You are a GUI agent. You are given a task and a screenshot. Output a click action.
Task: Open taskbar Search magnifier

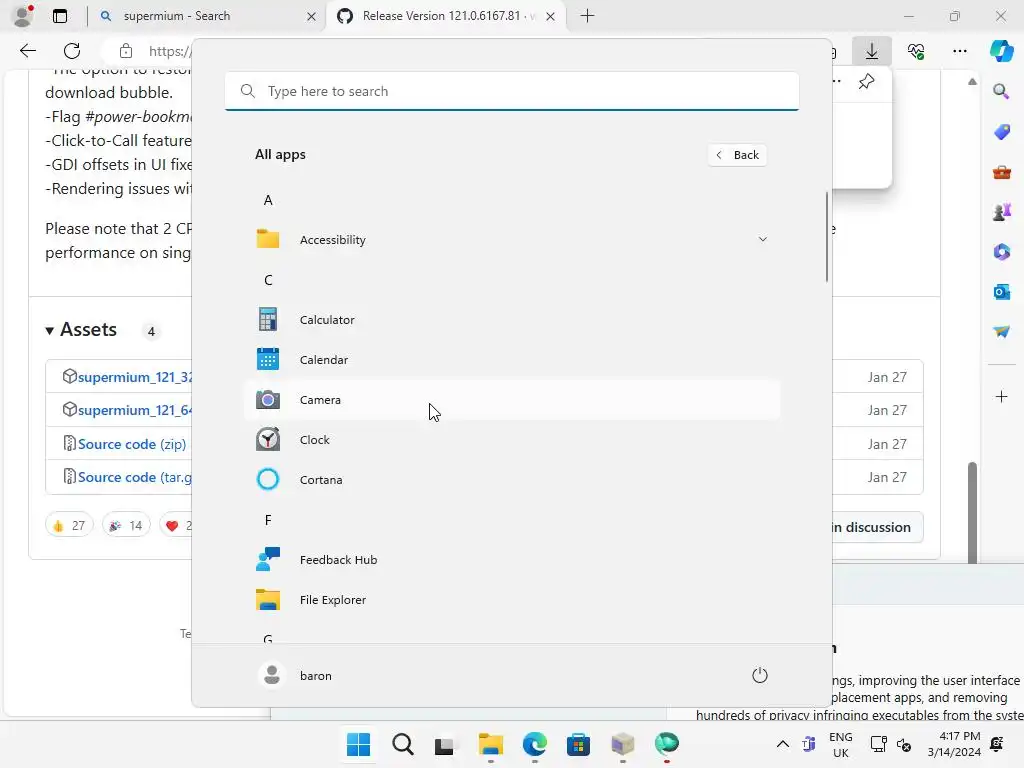pyautogui.click(x=402, y=744)
